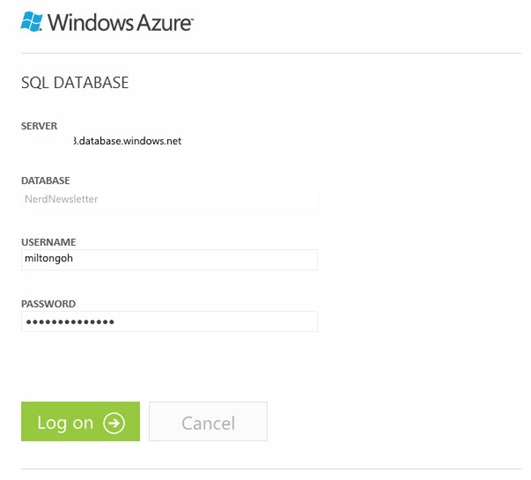This screenshot has height=480, width=531.
Task: Focus the PASSWORD input field
Action: (169, 321)
